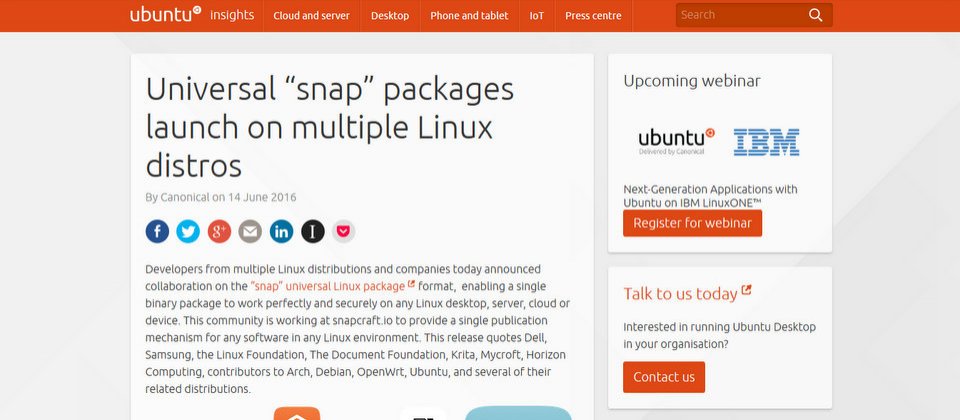Click the Ubuntu logo in header

(x=165, y=14)
